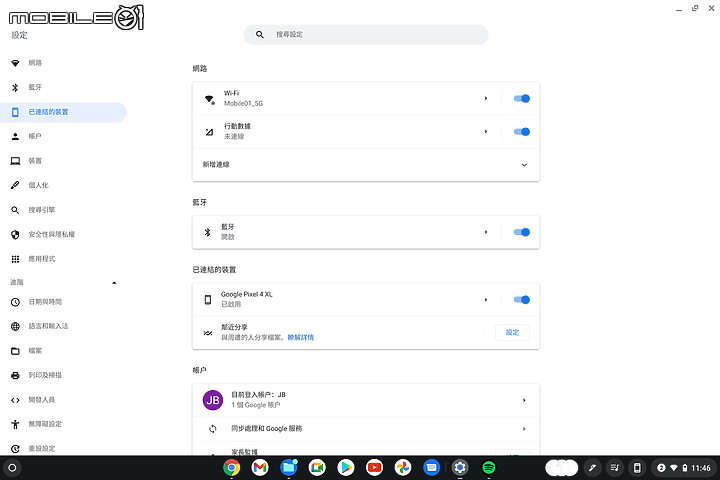Click the Settings gear icon on shelf
The image size is (720, 480).
(x=460, y=468)
